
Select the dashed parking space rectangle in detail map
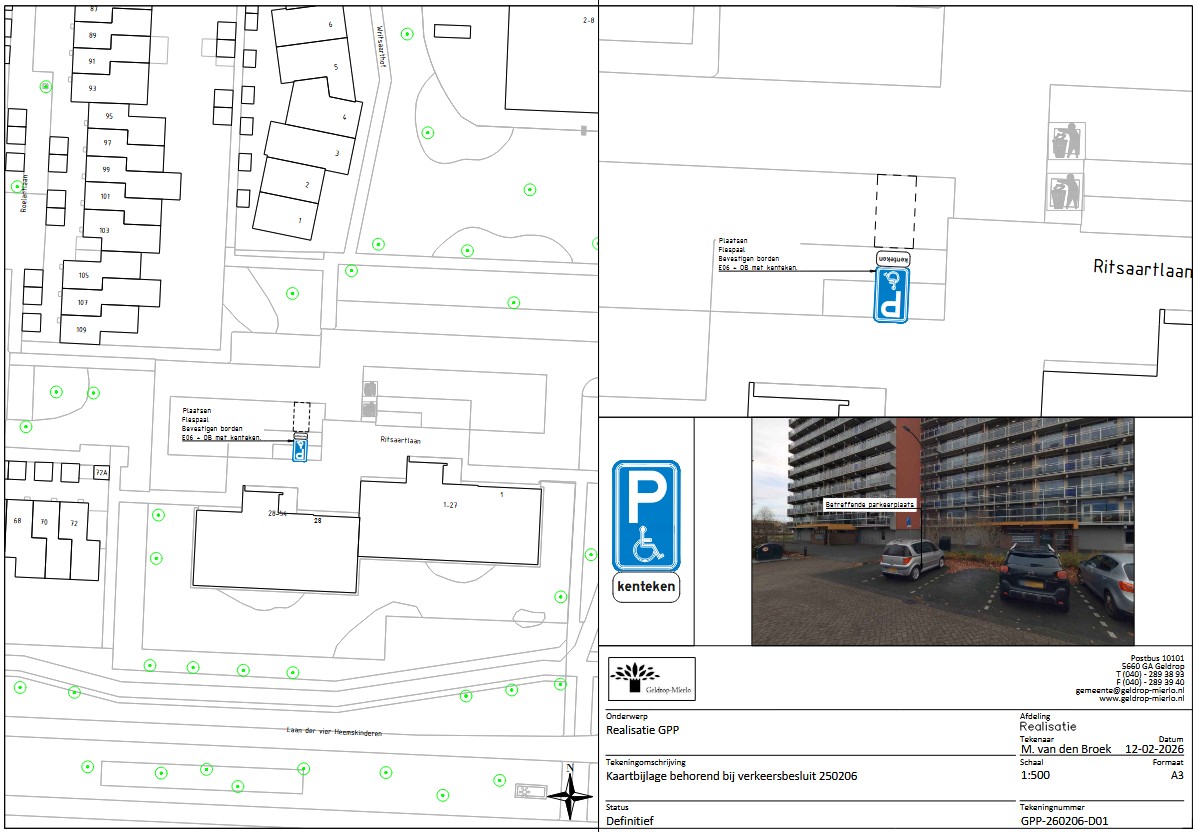tap(895, 211)
